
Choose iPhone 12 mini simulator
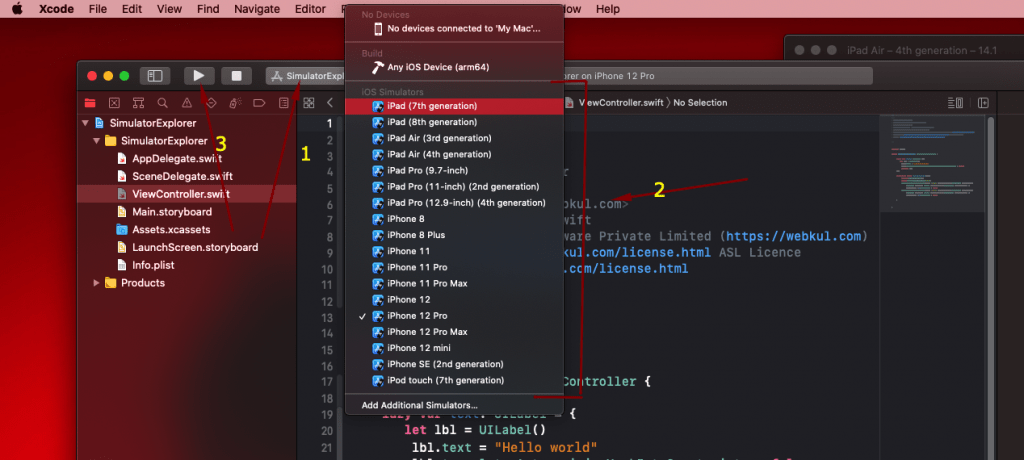coord(454,348)
